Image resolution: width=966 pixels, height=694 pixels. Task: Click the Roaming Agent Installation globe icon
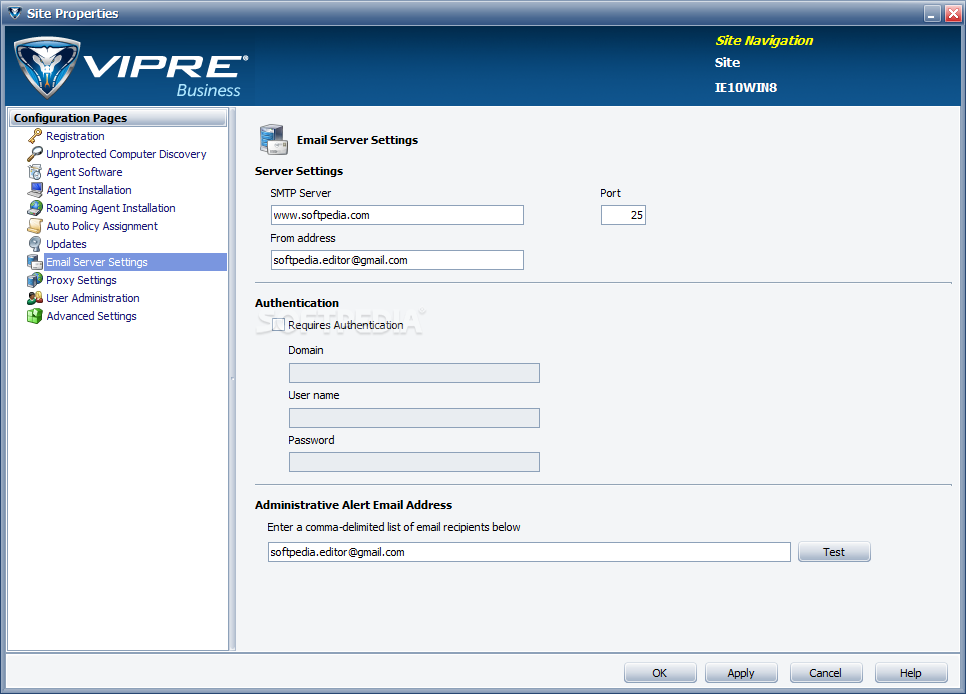point(35,208)
